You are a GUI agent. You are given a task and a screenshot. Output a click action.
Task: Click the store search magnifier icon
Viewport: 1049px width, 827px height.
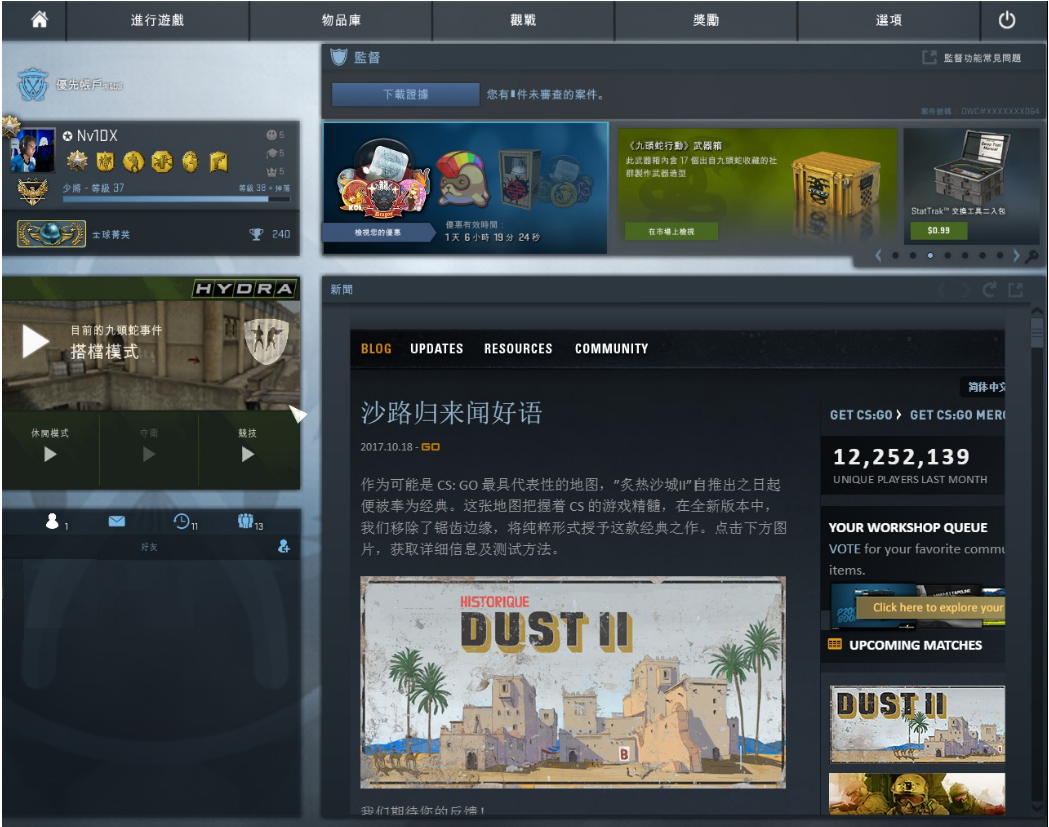tap(1032, 256)
